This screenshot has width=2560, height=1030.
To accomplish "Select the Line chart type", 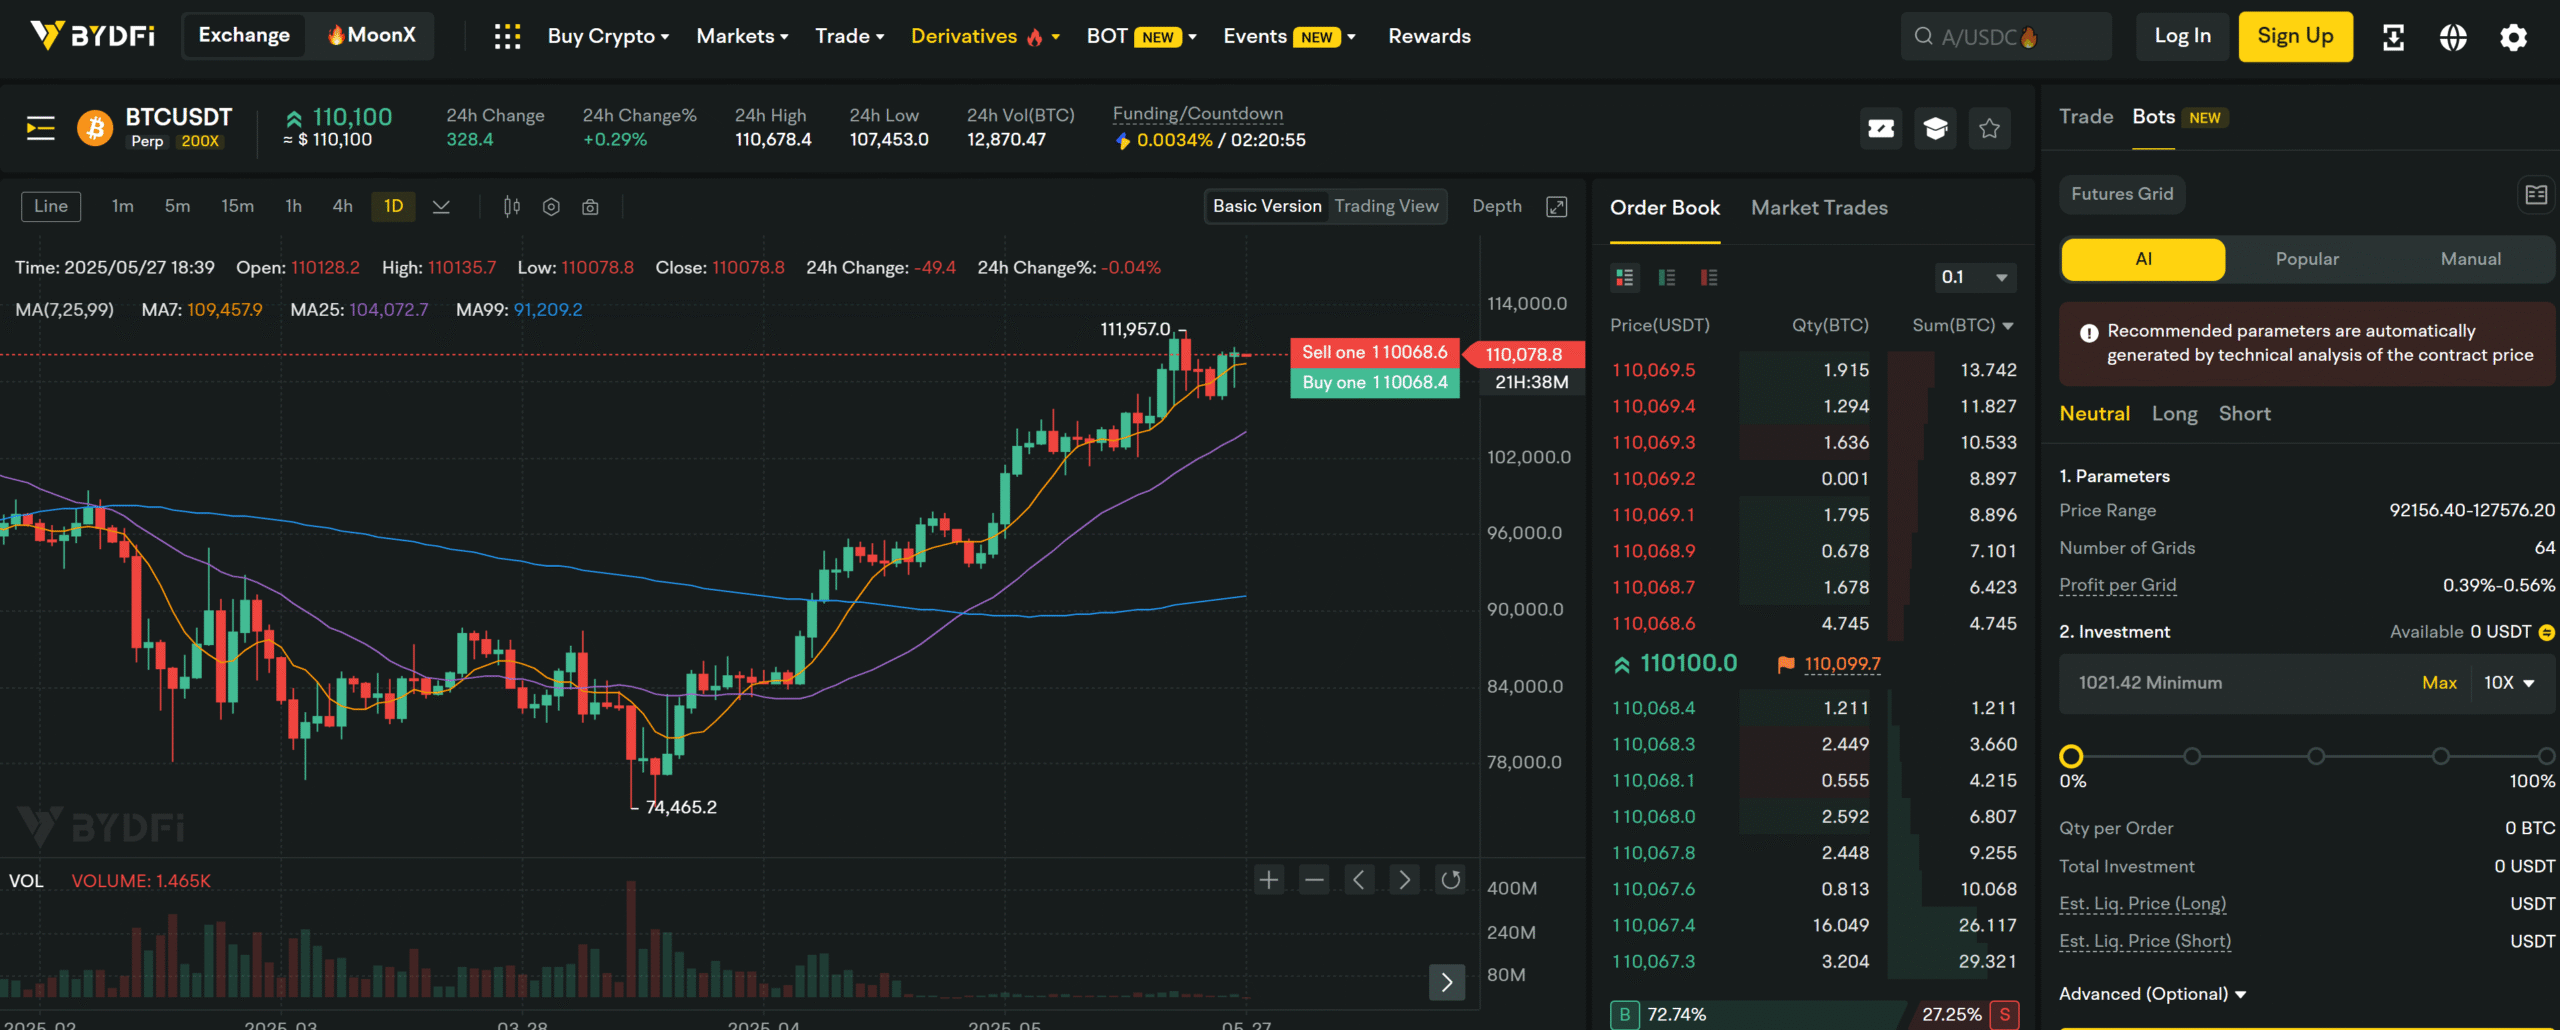I will 51,206.
